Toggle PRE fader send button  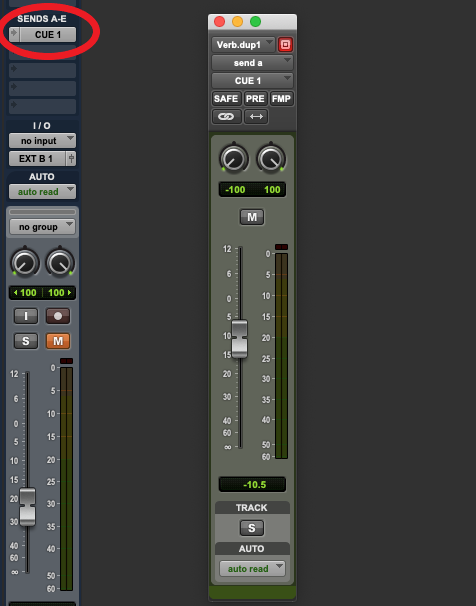point(255,99)
